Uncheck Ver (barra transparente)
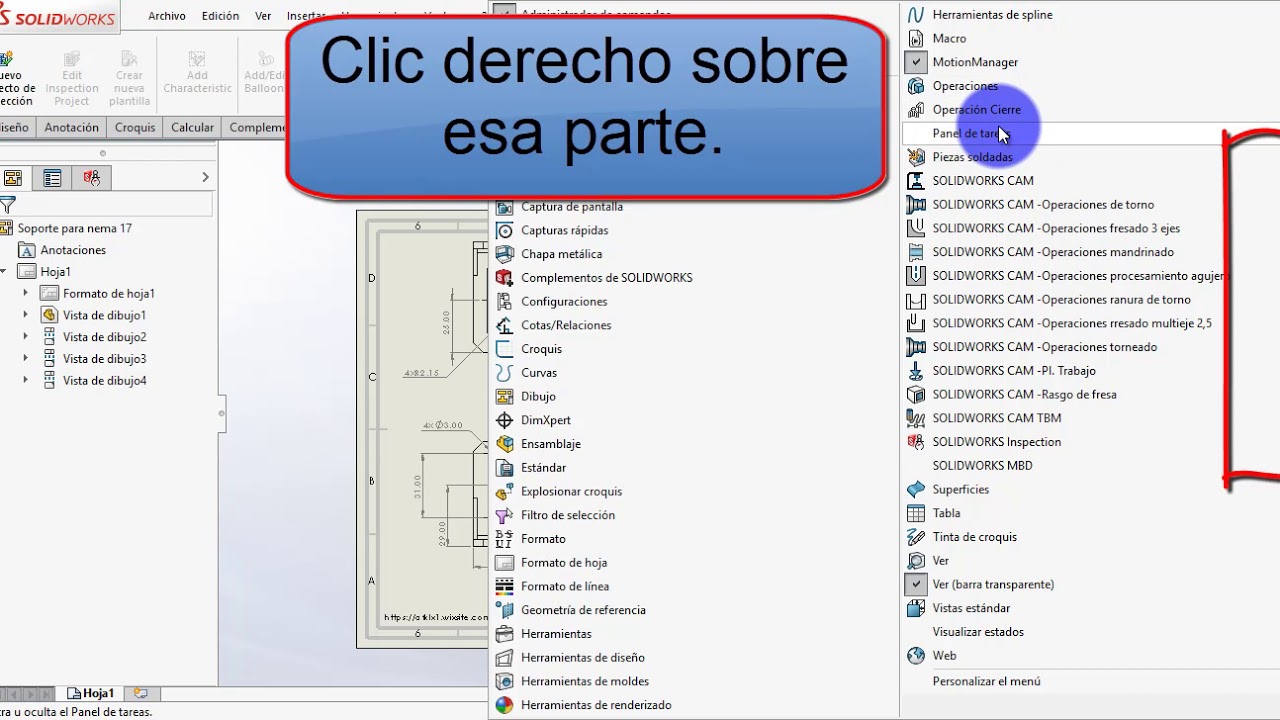The width and height of the screenshot is (1280, 720). tap(915, 584)
